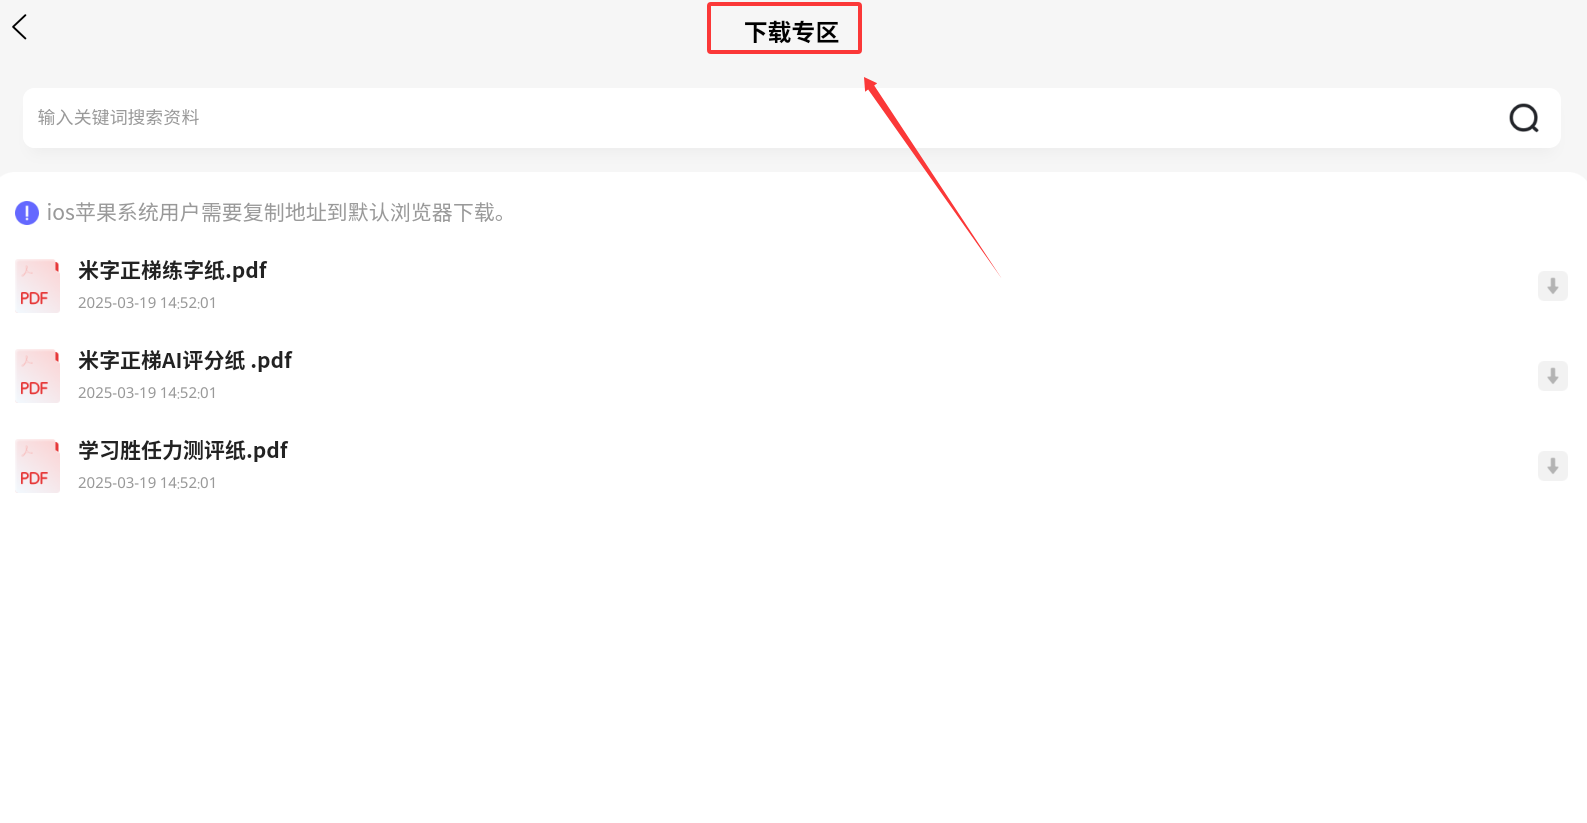Click the PDF icon of 学习胜任力测评纸

pos(37,466)
